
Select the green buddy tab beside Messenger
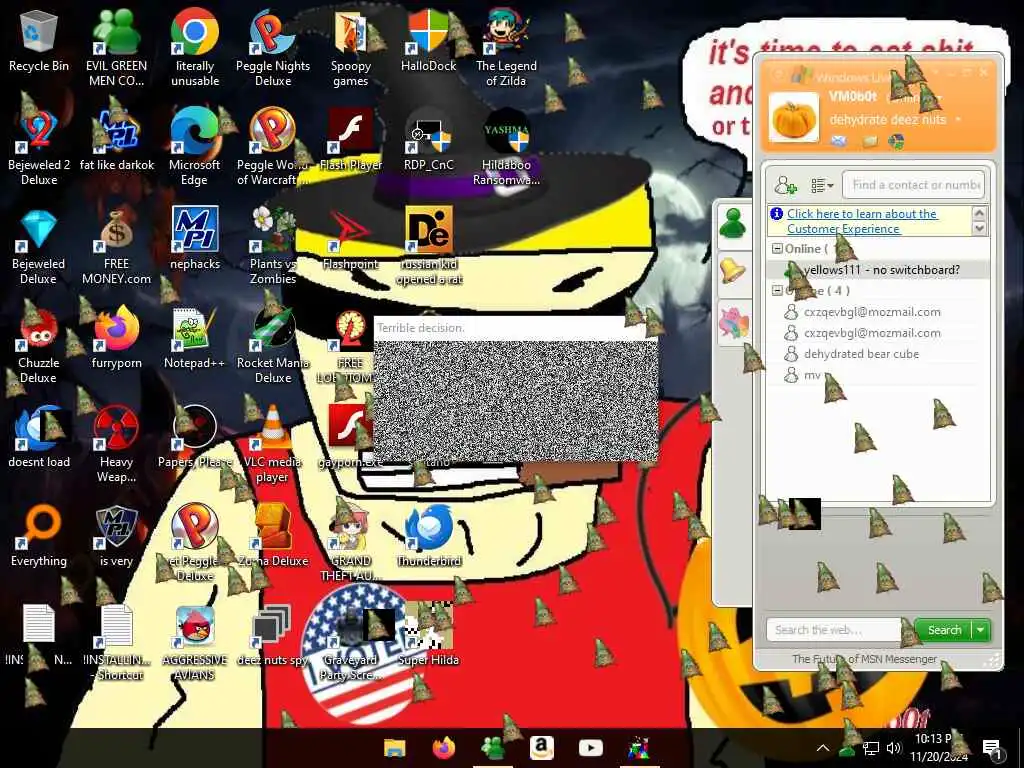(733, 224)
